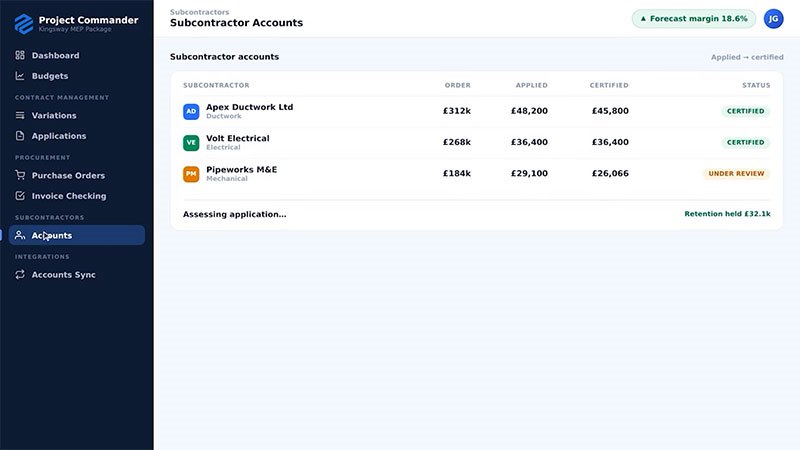
Task: Click the Accounts Sync refresh icon
Action: pyautogui.click(x=20, y=274)
